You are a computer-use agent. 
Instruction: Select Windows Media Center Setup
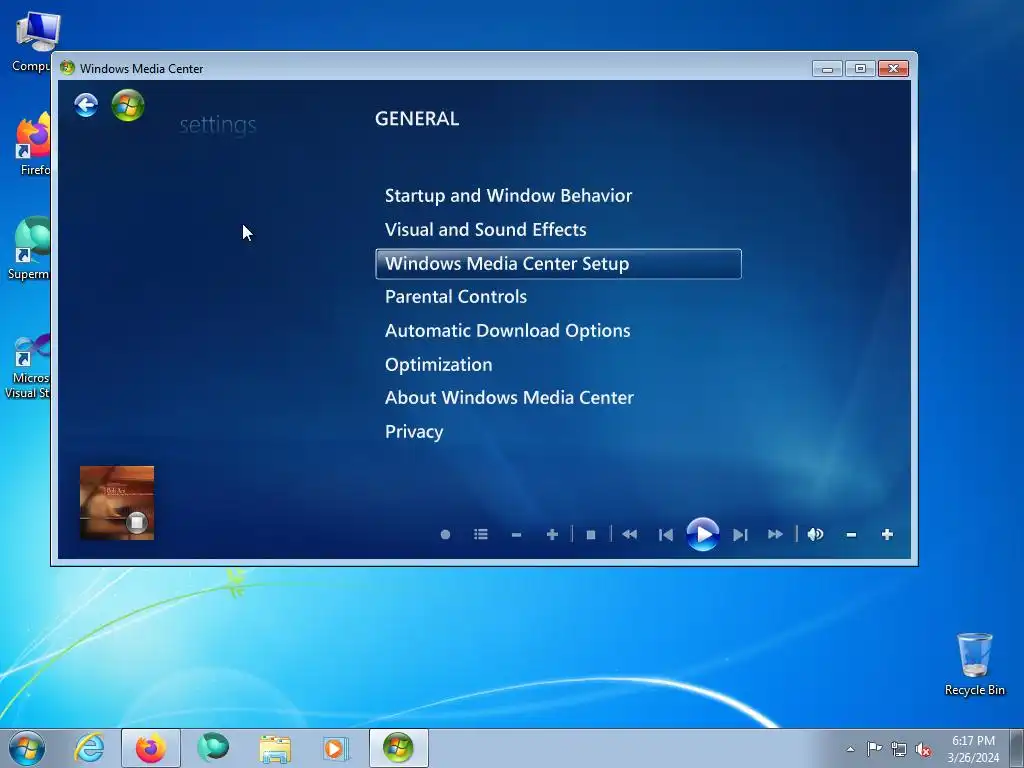click(x=558, y=264)
